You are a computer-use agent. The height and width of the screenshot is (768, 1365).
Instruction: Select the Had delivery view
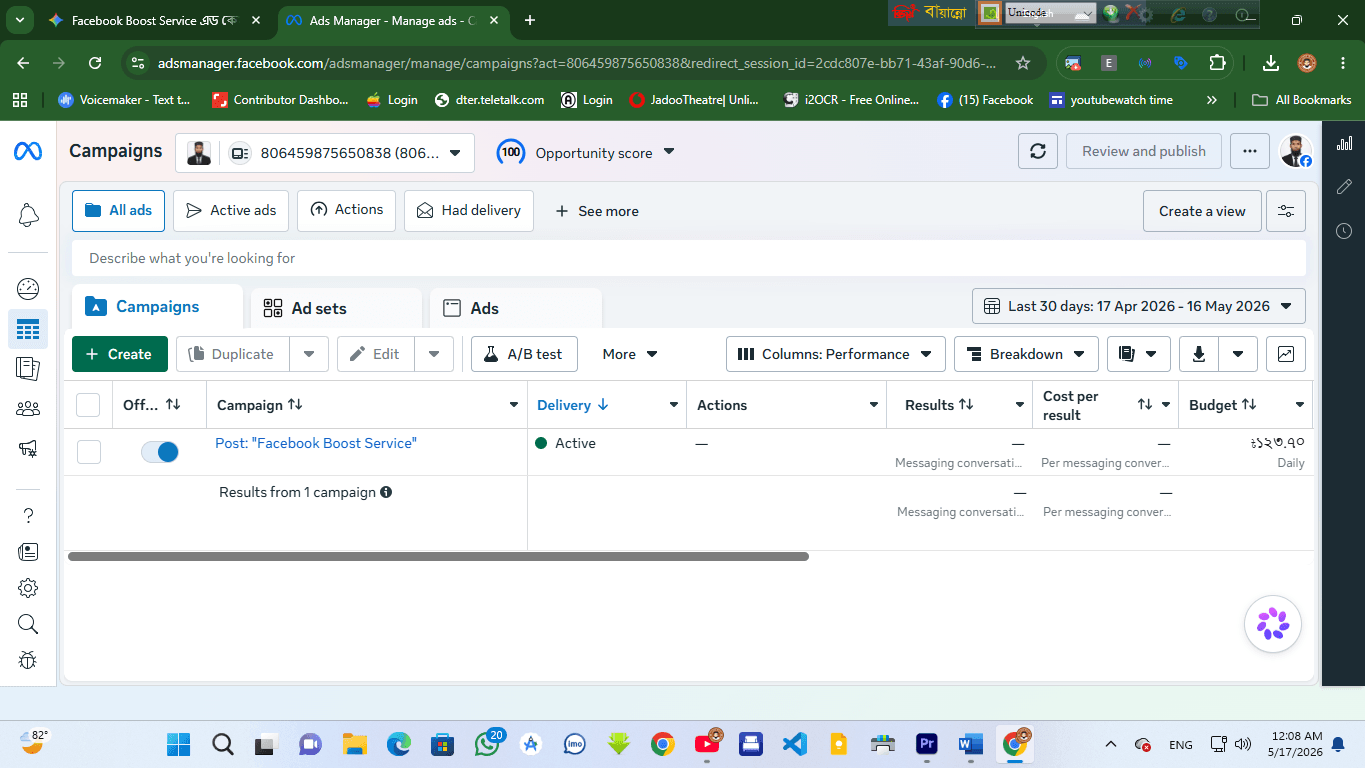click(469, 211)
